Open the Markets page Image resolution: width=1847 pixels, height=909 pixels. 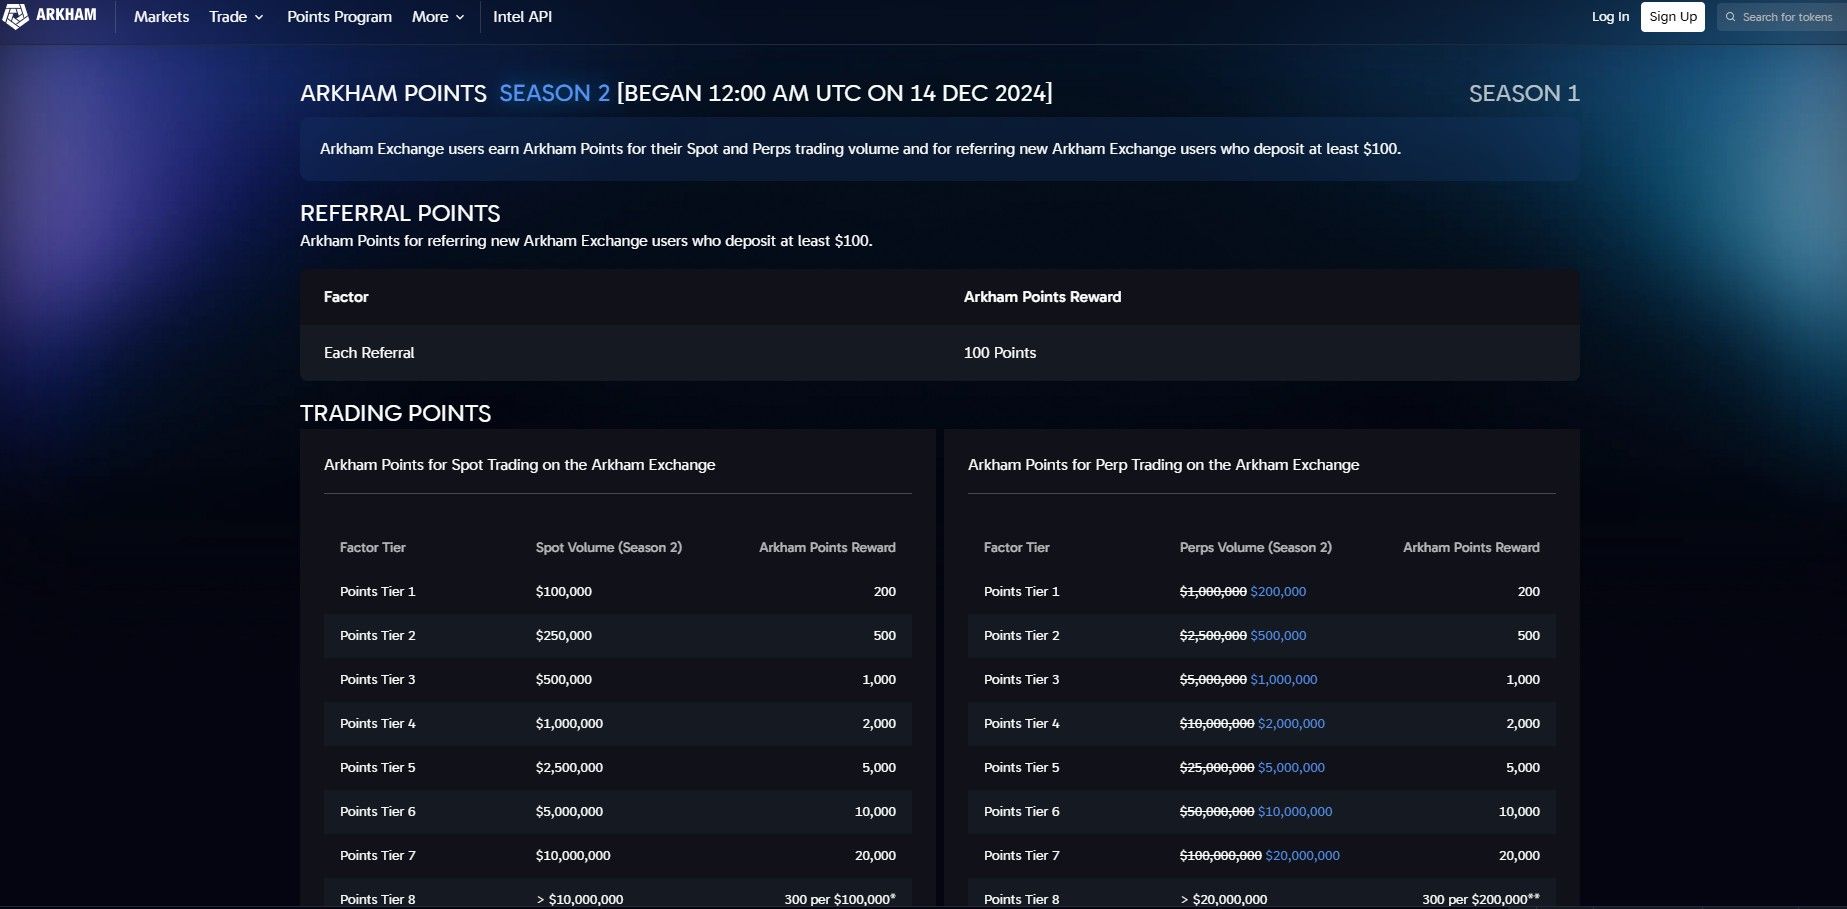tap(161, 17)
